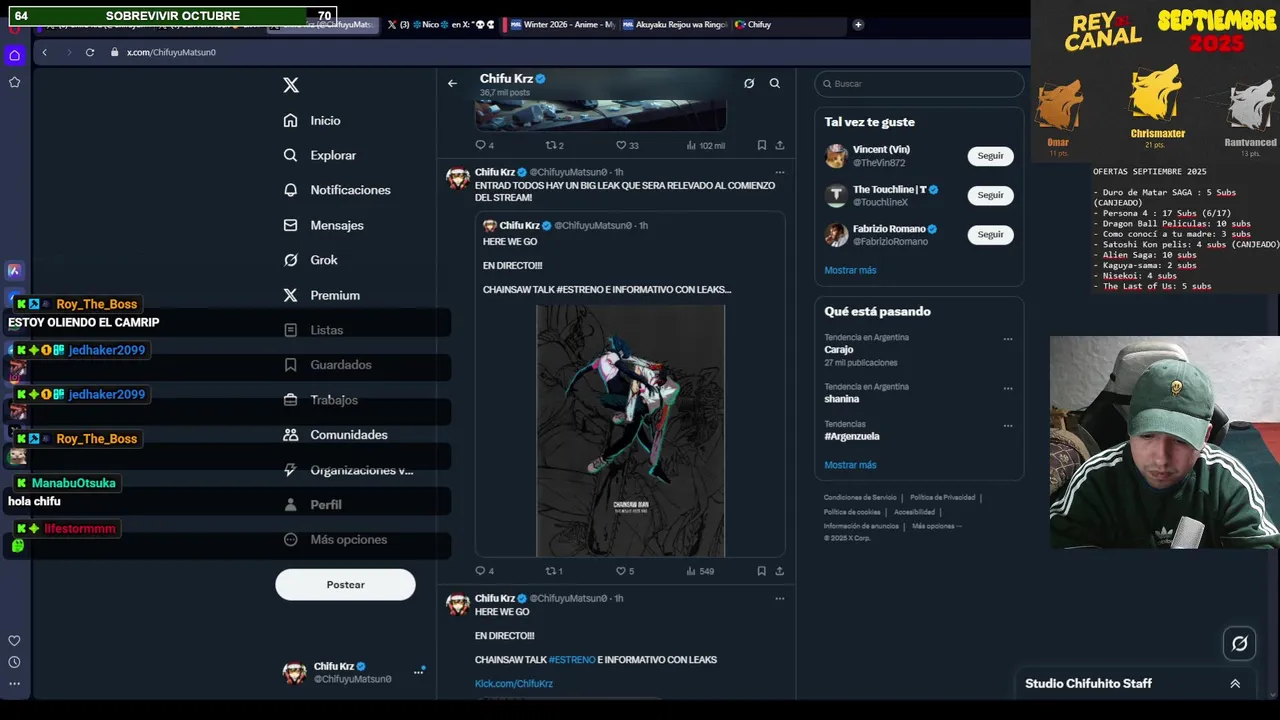Open Notificaciones from the sidebar
The height and width of the screenshot is (720, 1280).
(x=350, y=190)
